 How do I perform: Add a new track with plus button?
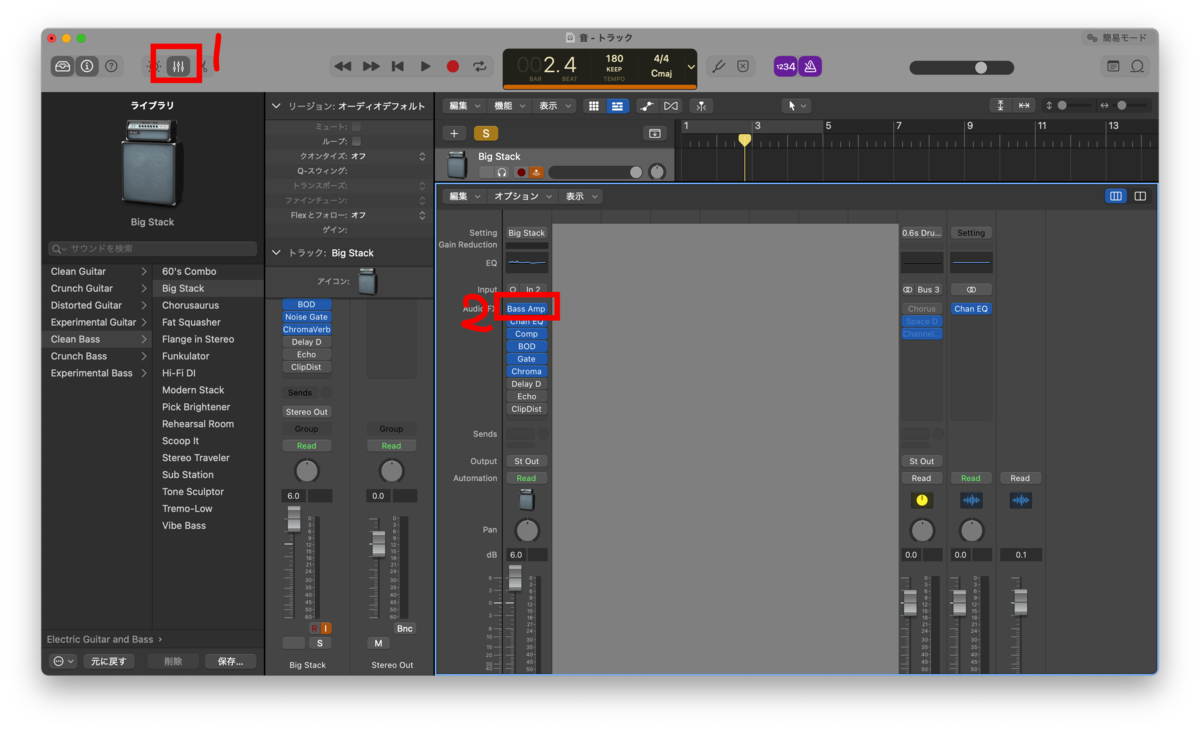point(455,133)
